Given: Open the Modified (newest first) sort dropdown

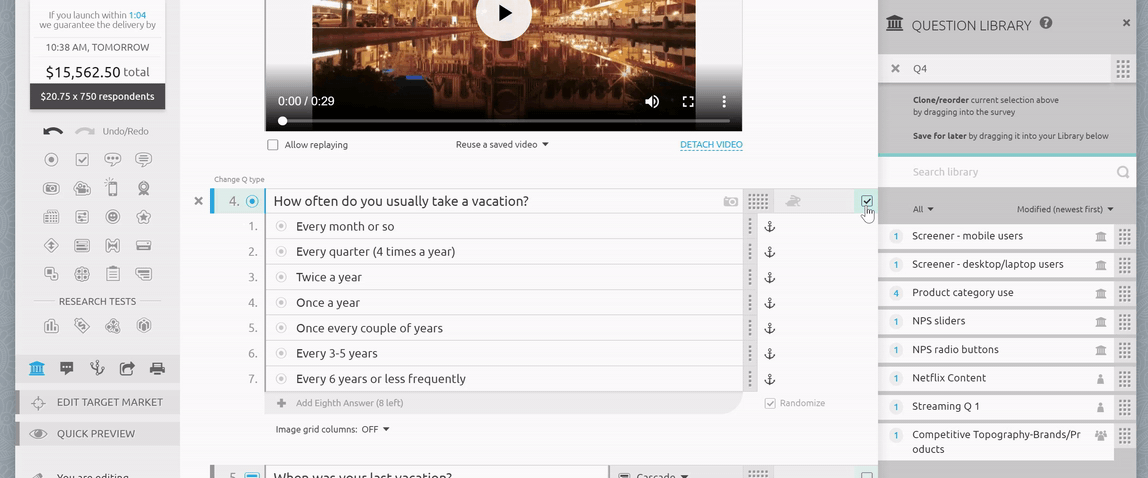Looking at the screenshot, I should tap(1065, 209).
